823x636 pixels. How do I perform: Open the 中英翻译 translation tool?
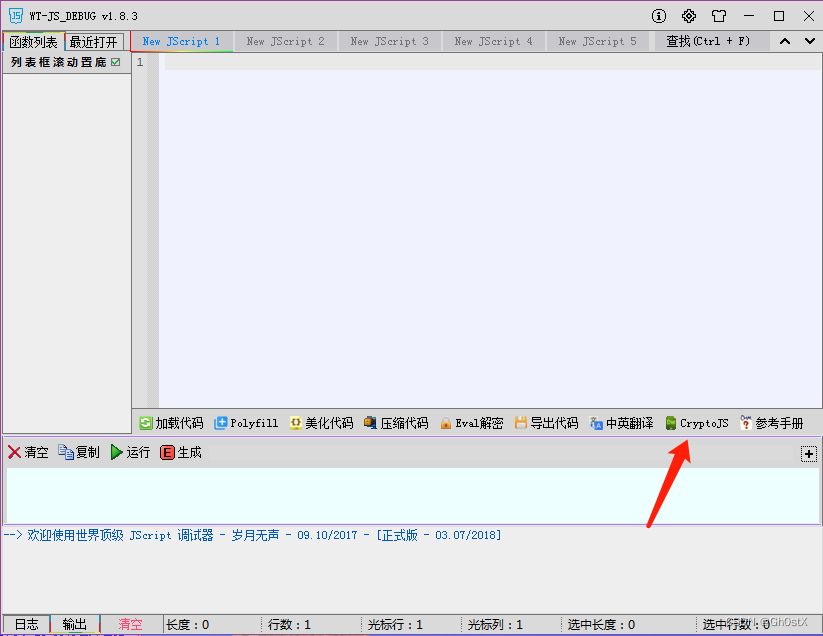621,423
